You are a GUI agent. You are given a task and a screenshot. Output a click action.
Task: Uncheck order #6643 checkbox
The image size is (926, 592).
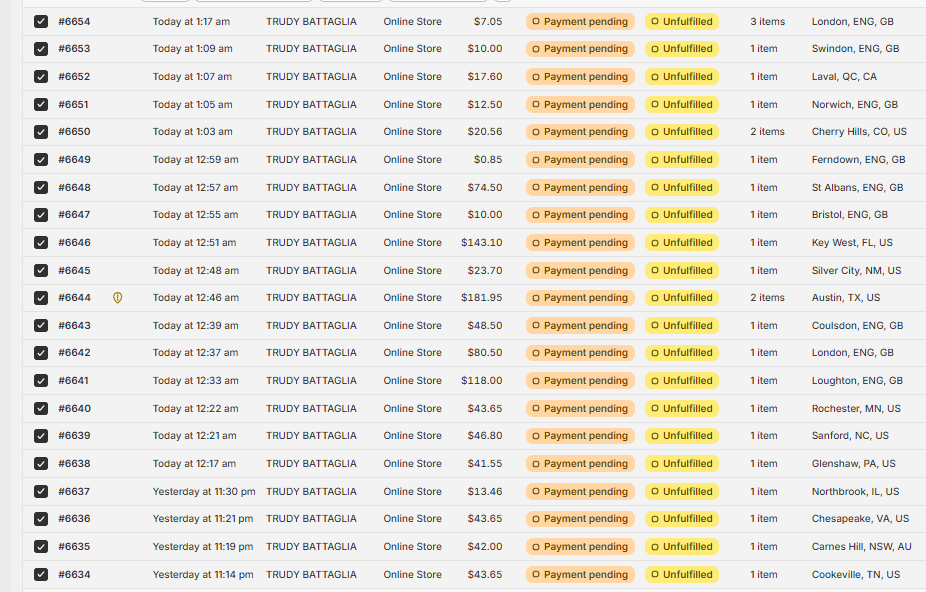point(41,326)
